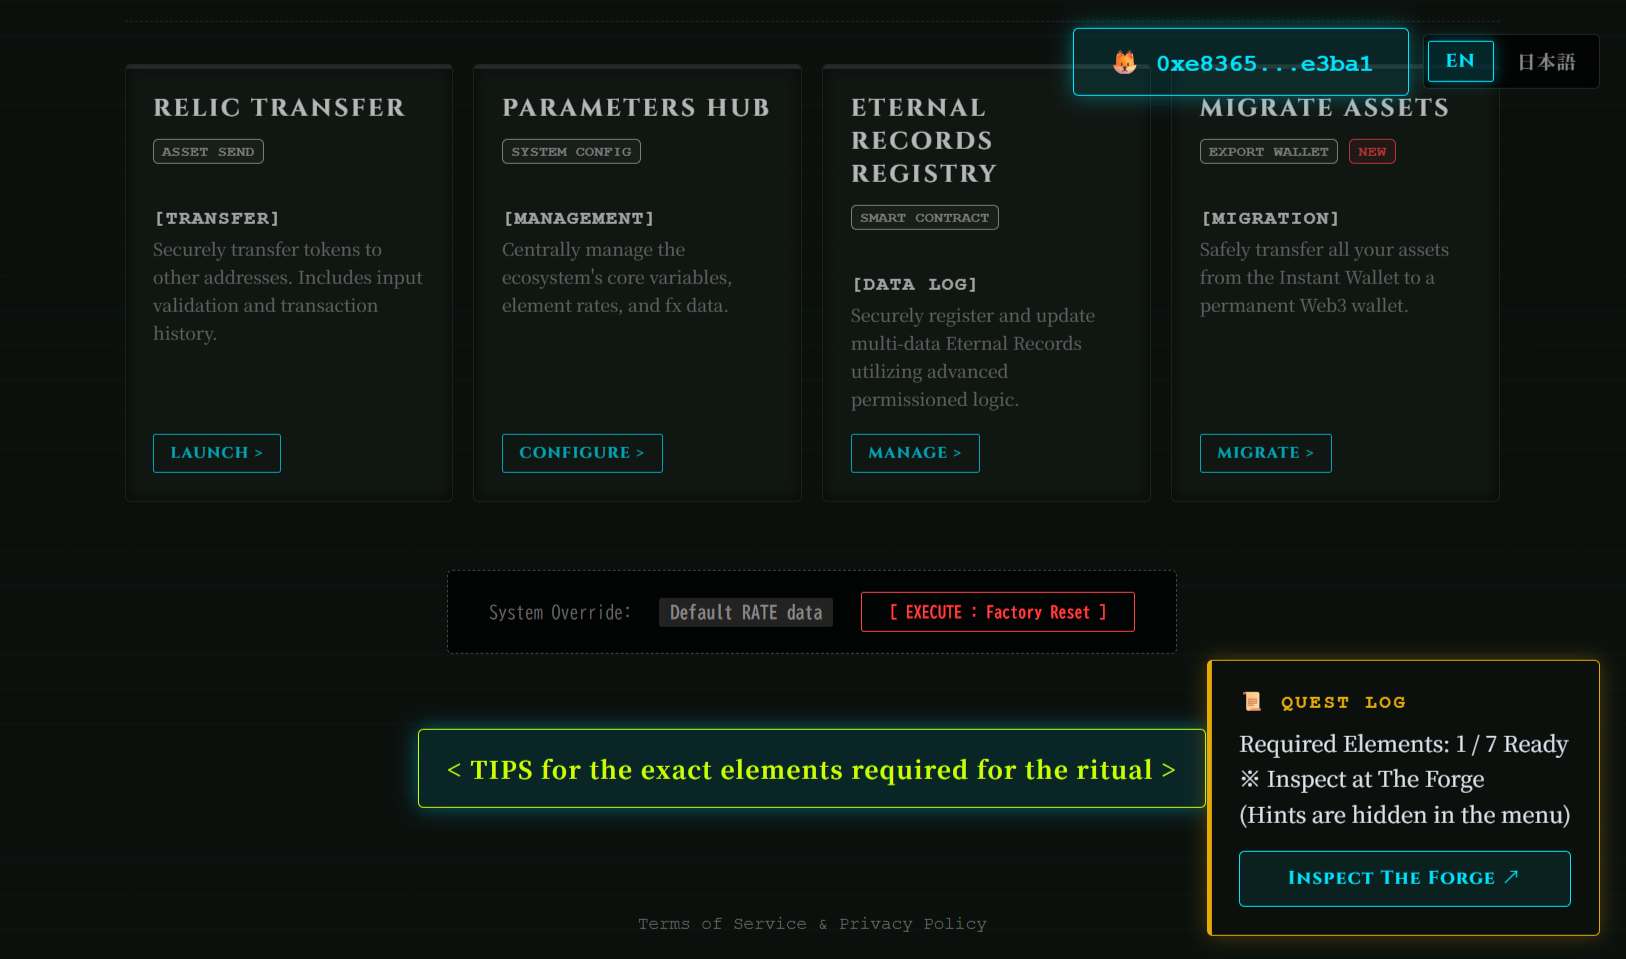Click the ETERNAL RECORDS REGISTRY heading
This screenshot has width=1626, height=959.
924,140
